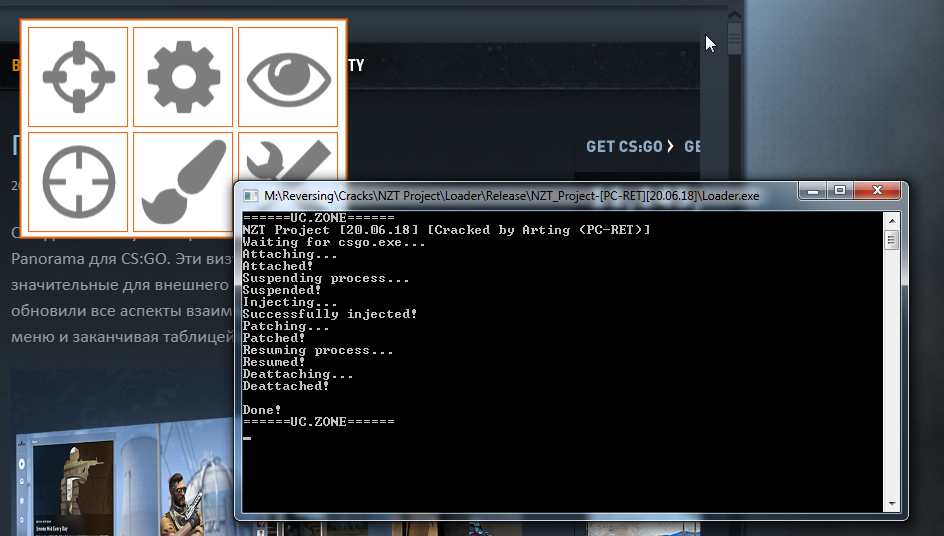
Task: Click the 'Done!' line in the console
Action: (262, 410)
